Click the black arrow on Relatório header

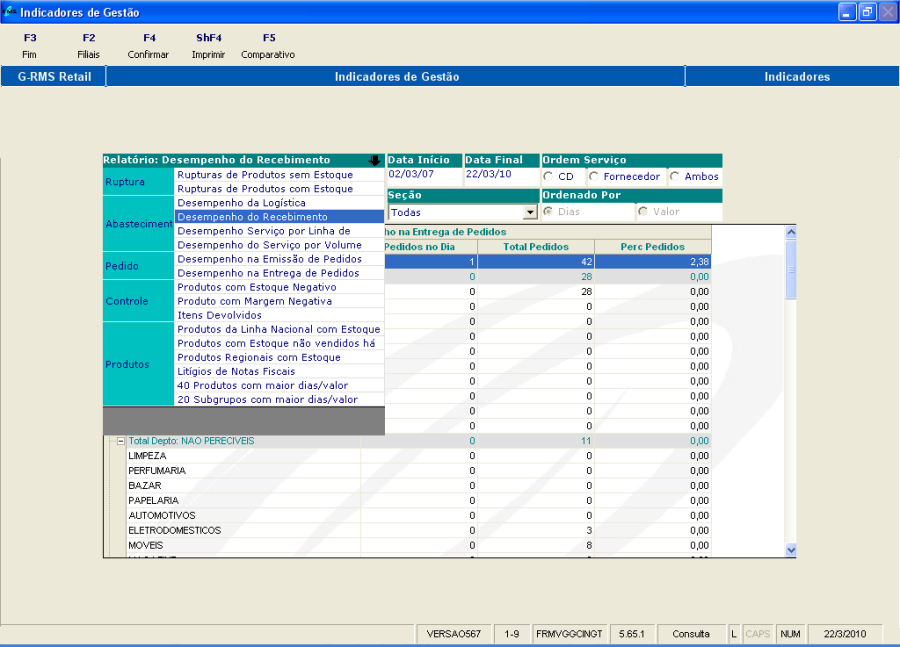tap(374, 160)
